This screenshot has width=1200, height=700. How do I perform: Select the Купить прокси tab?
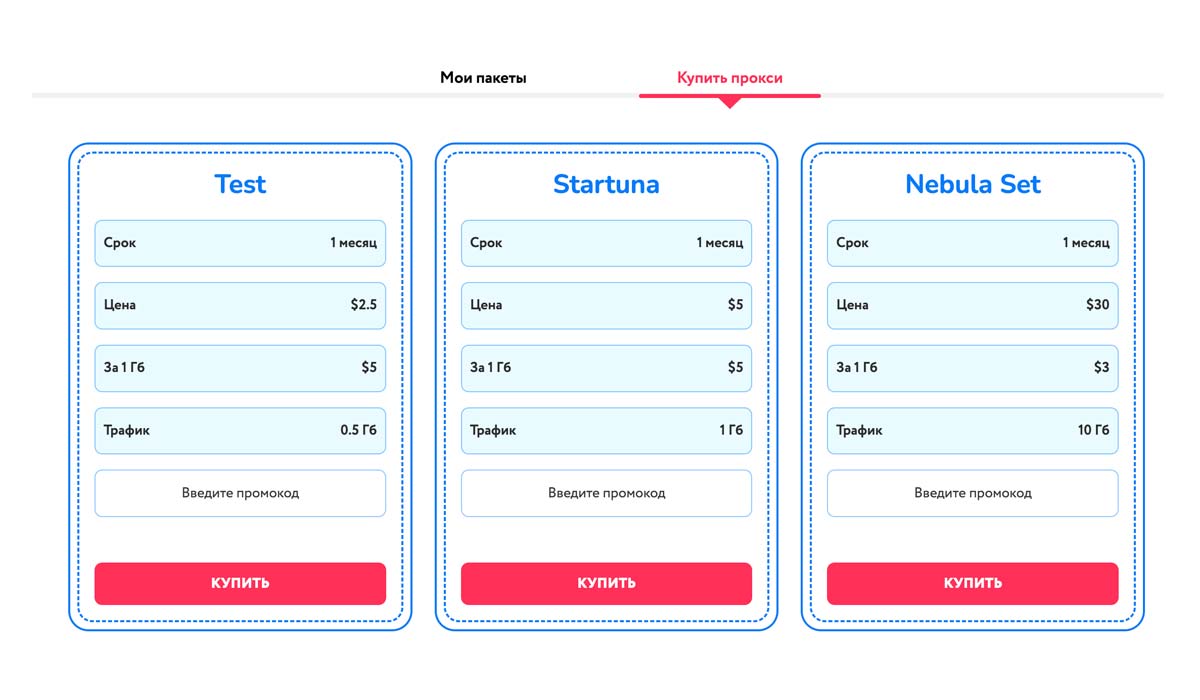point(729,78)
